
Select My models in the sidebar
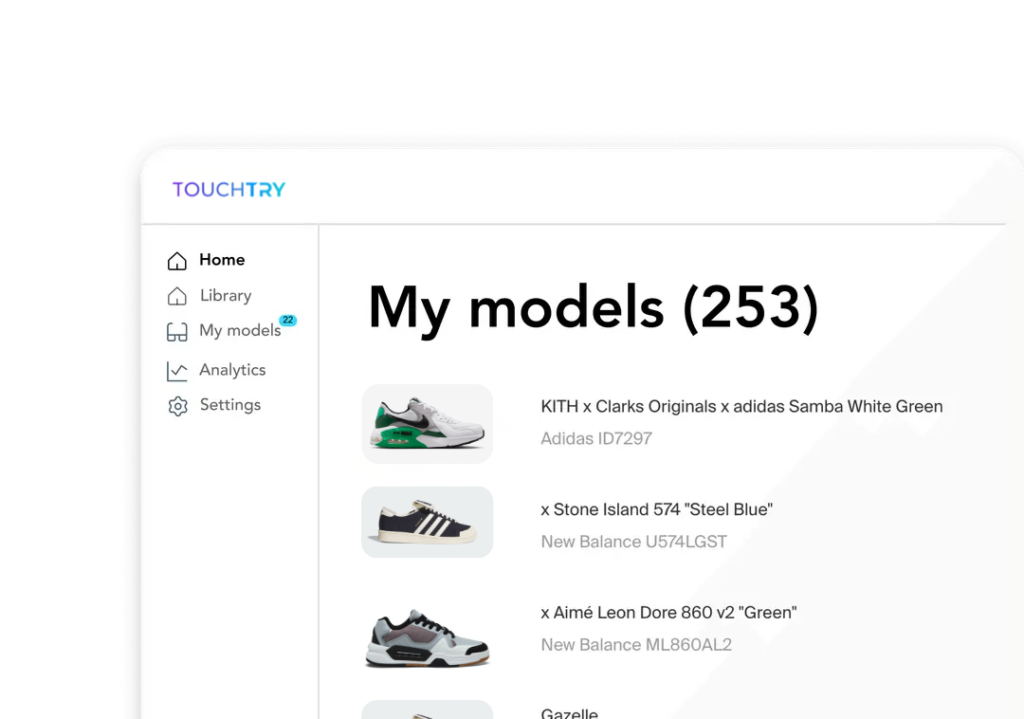(239, 331)
